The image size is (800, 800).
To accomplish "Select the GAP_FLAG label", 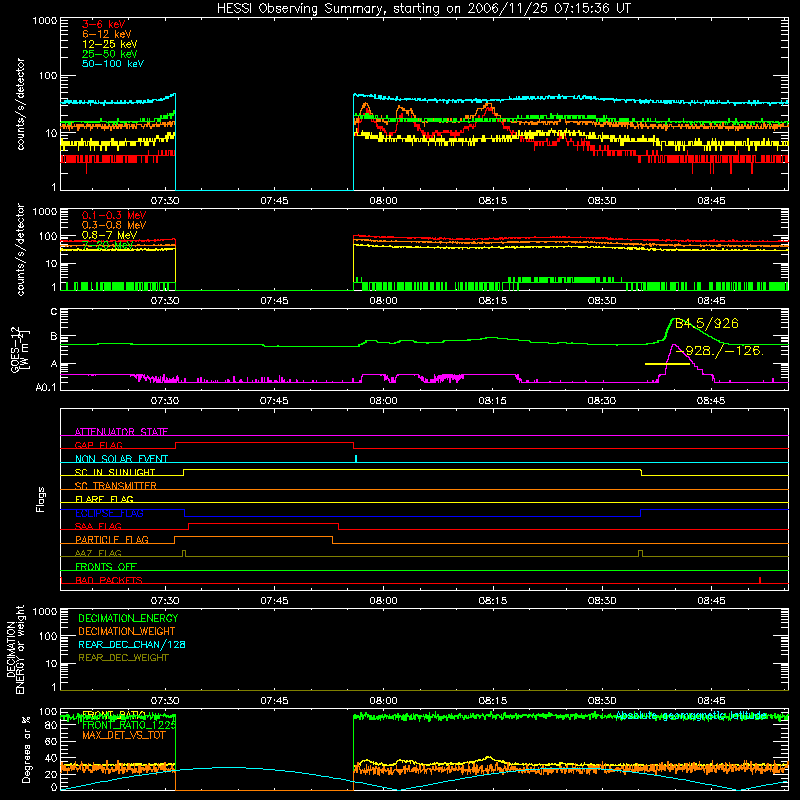I will (x=98, y=445).
